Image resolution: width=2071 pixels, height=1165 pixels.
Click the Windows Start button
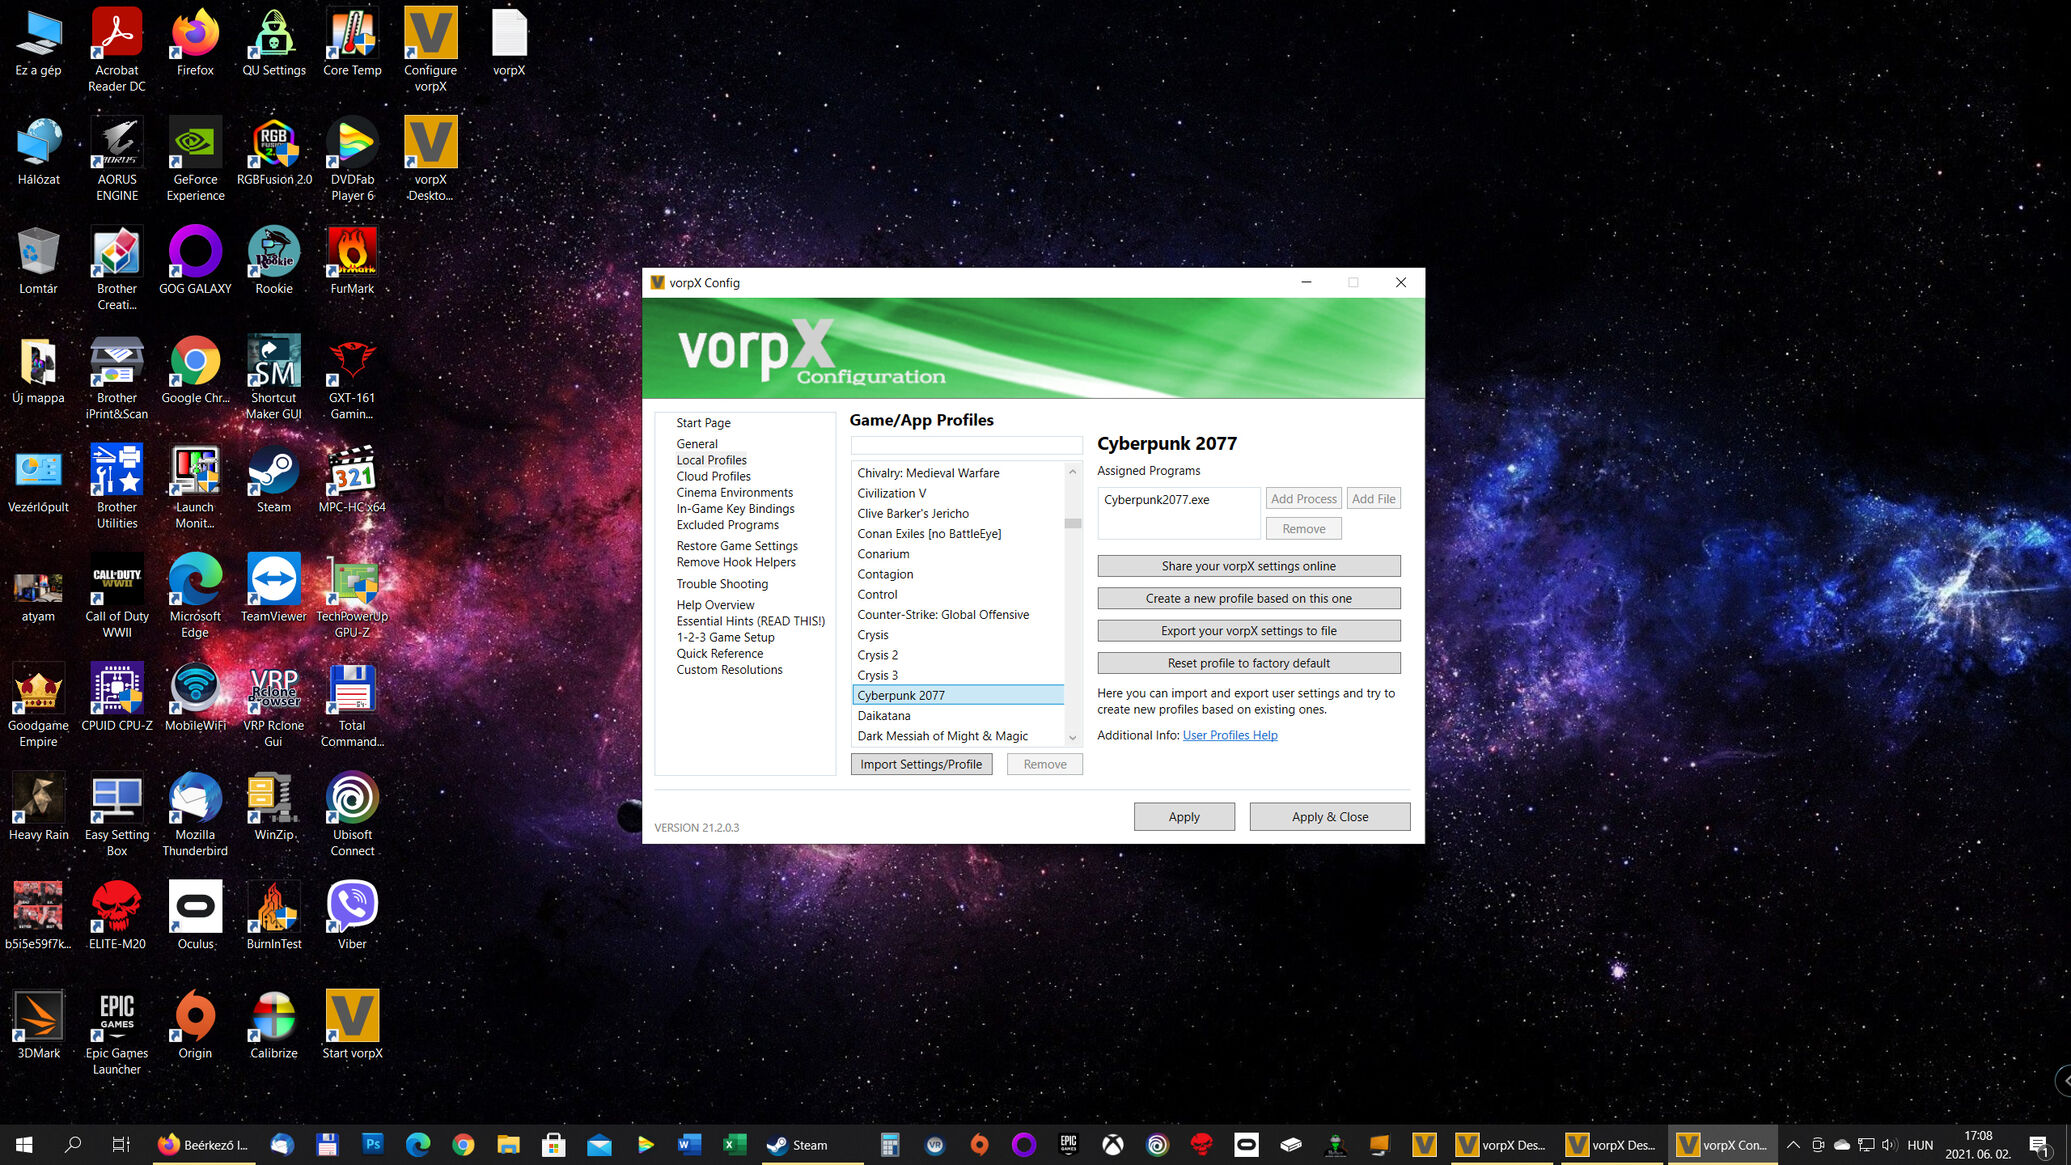(24, 1145)
